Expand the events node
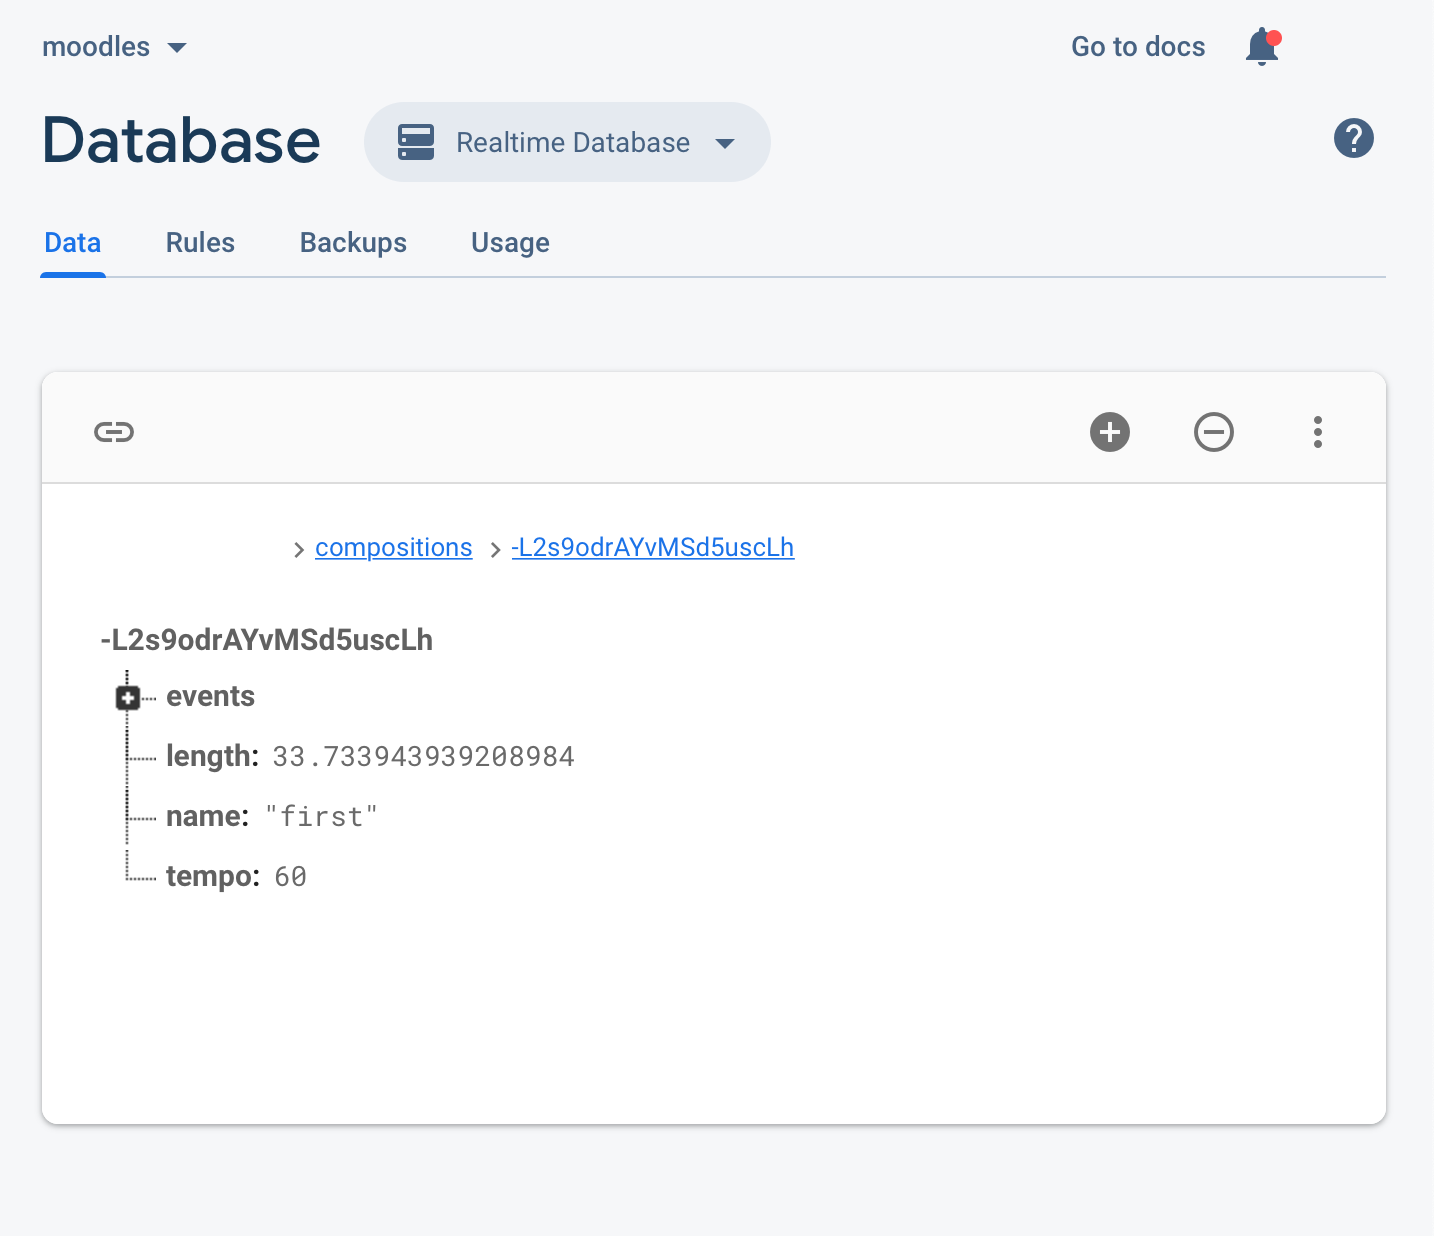 pyautogui.click(x=128, y=697)
